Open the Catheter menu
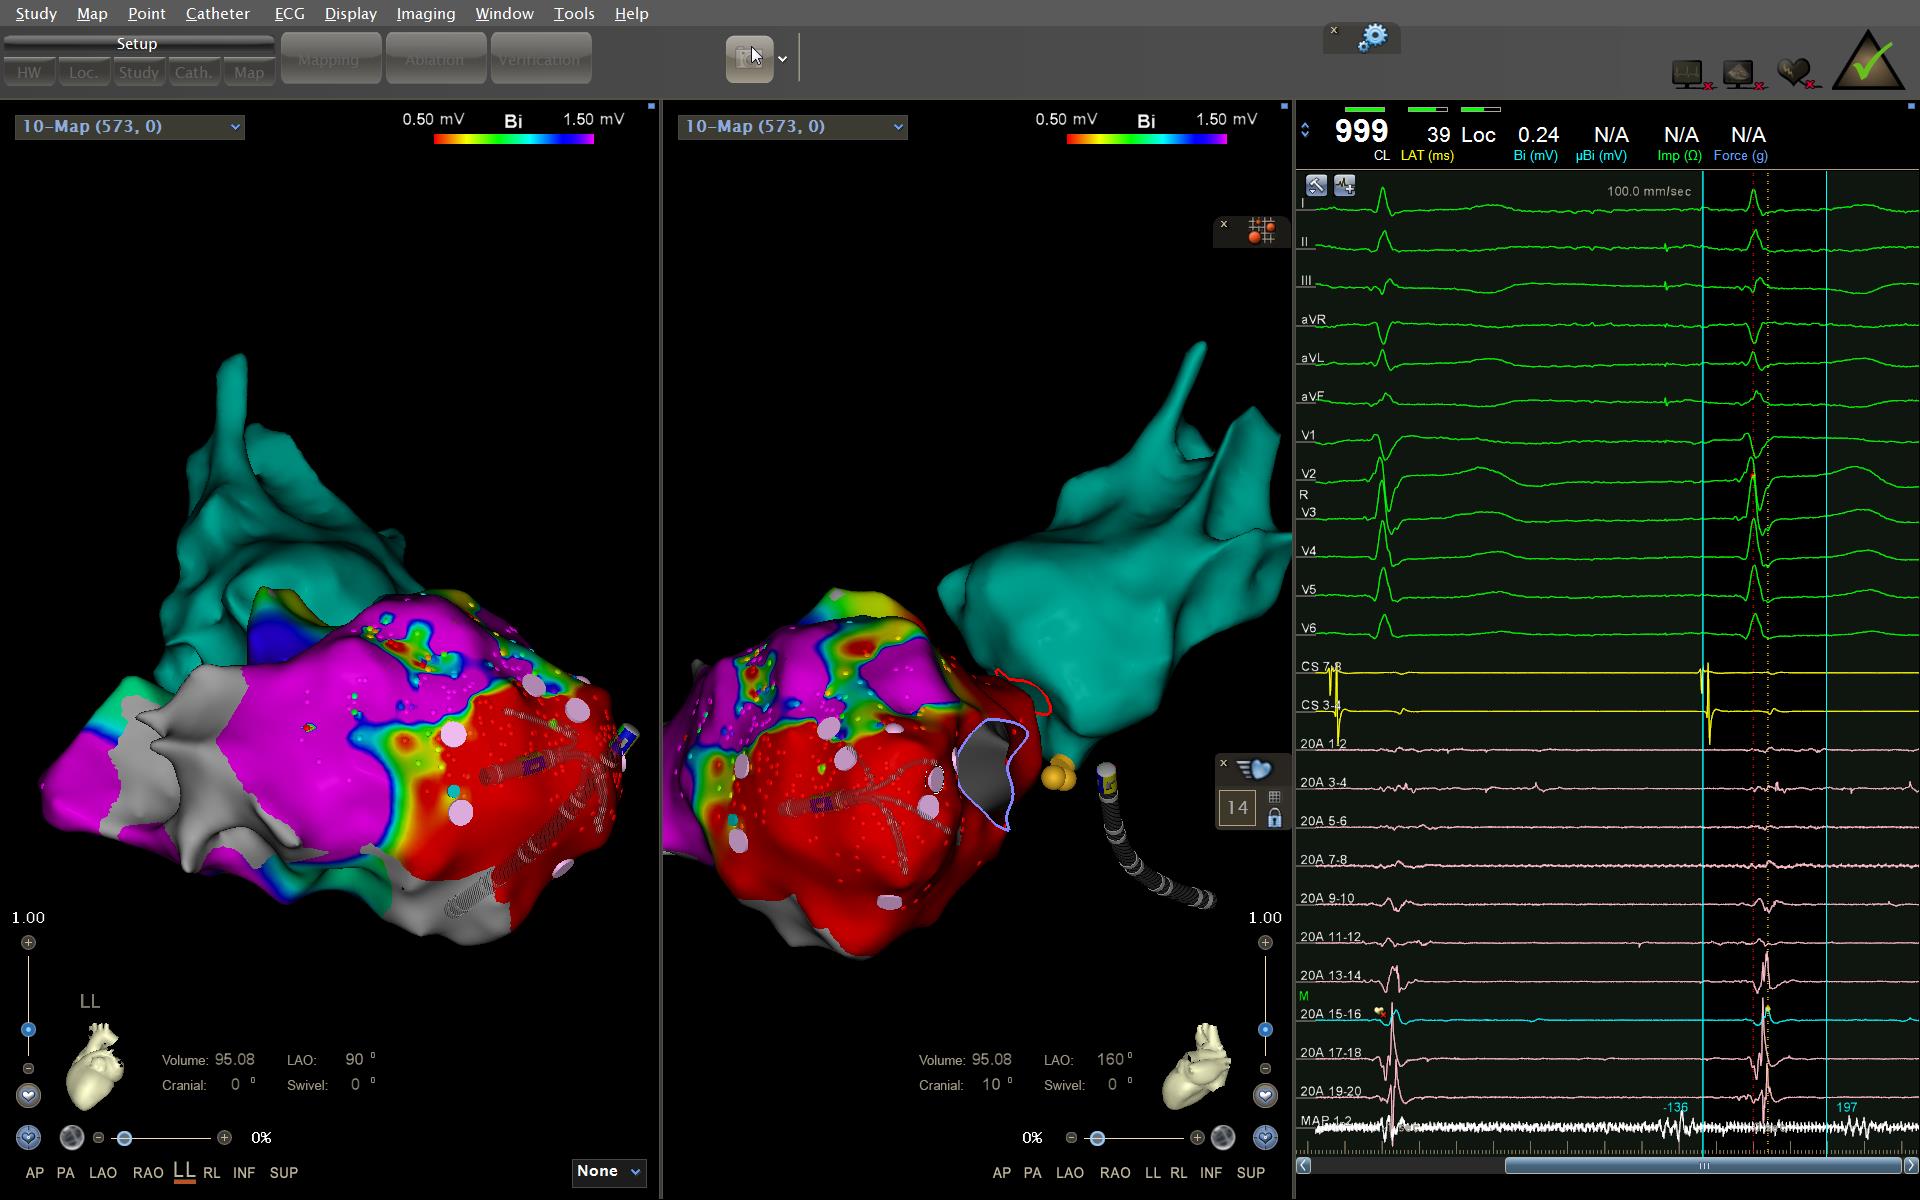Screen dimensions: 1920x1200 pyautogui.click(x=217, y=14)
